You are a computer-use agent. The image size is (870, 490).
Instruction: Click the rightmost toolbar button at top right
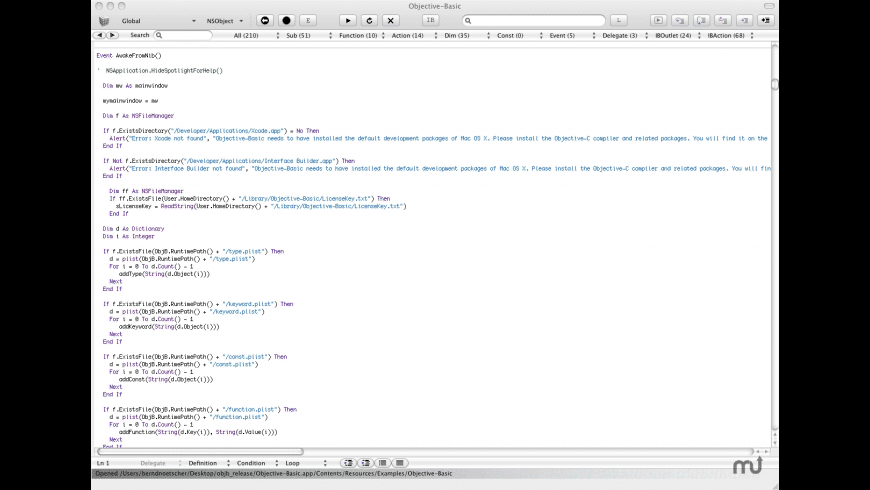tap(766, 20)
